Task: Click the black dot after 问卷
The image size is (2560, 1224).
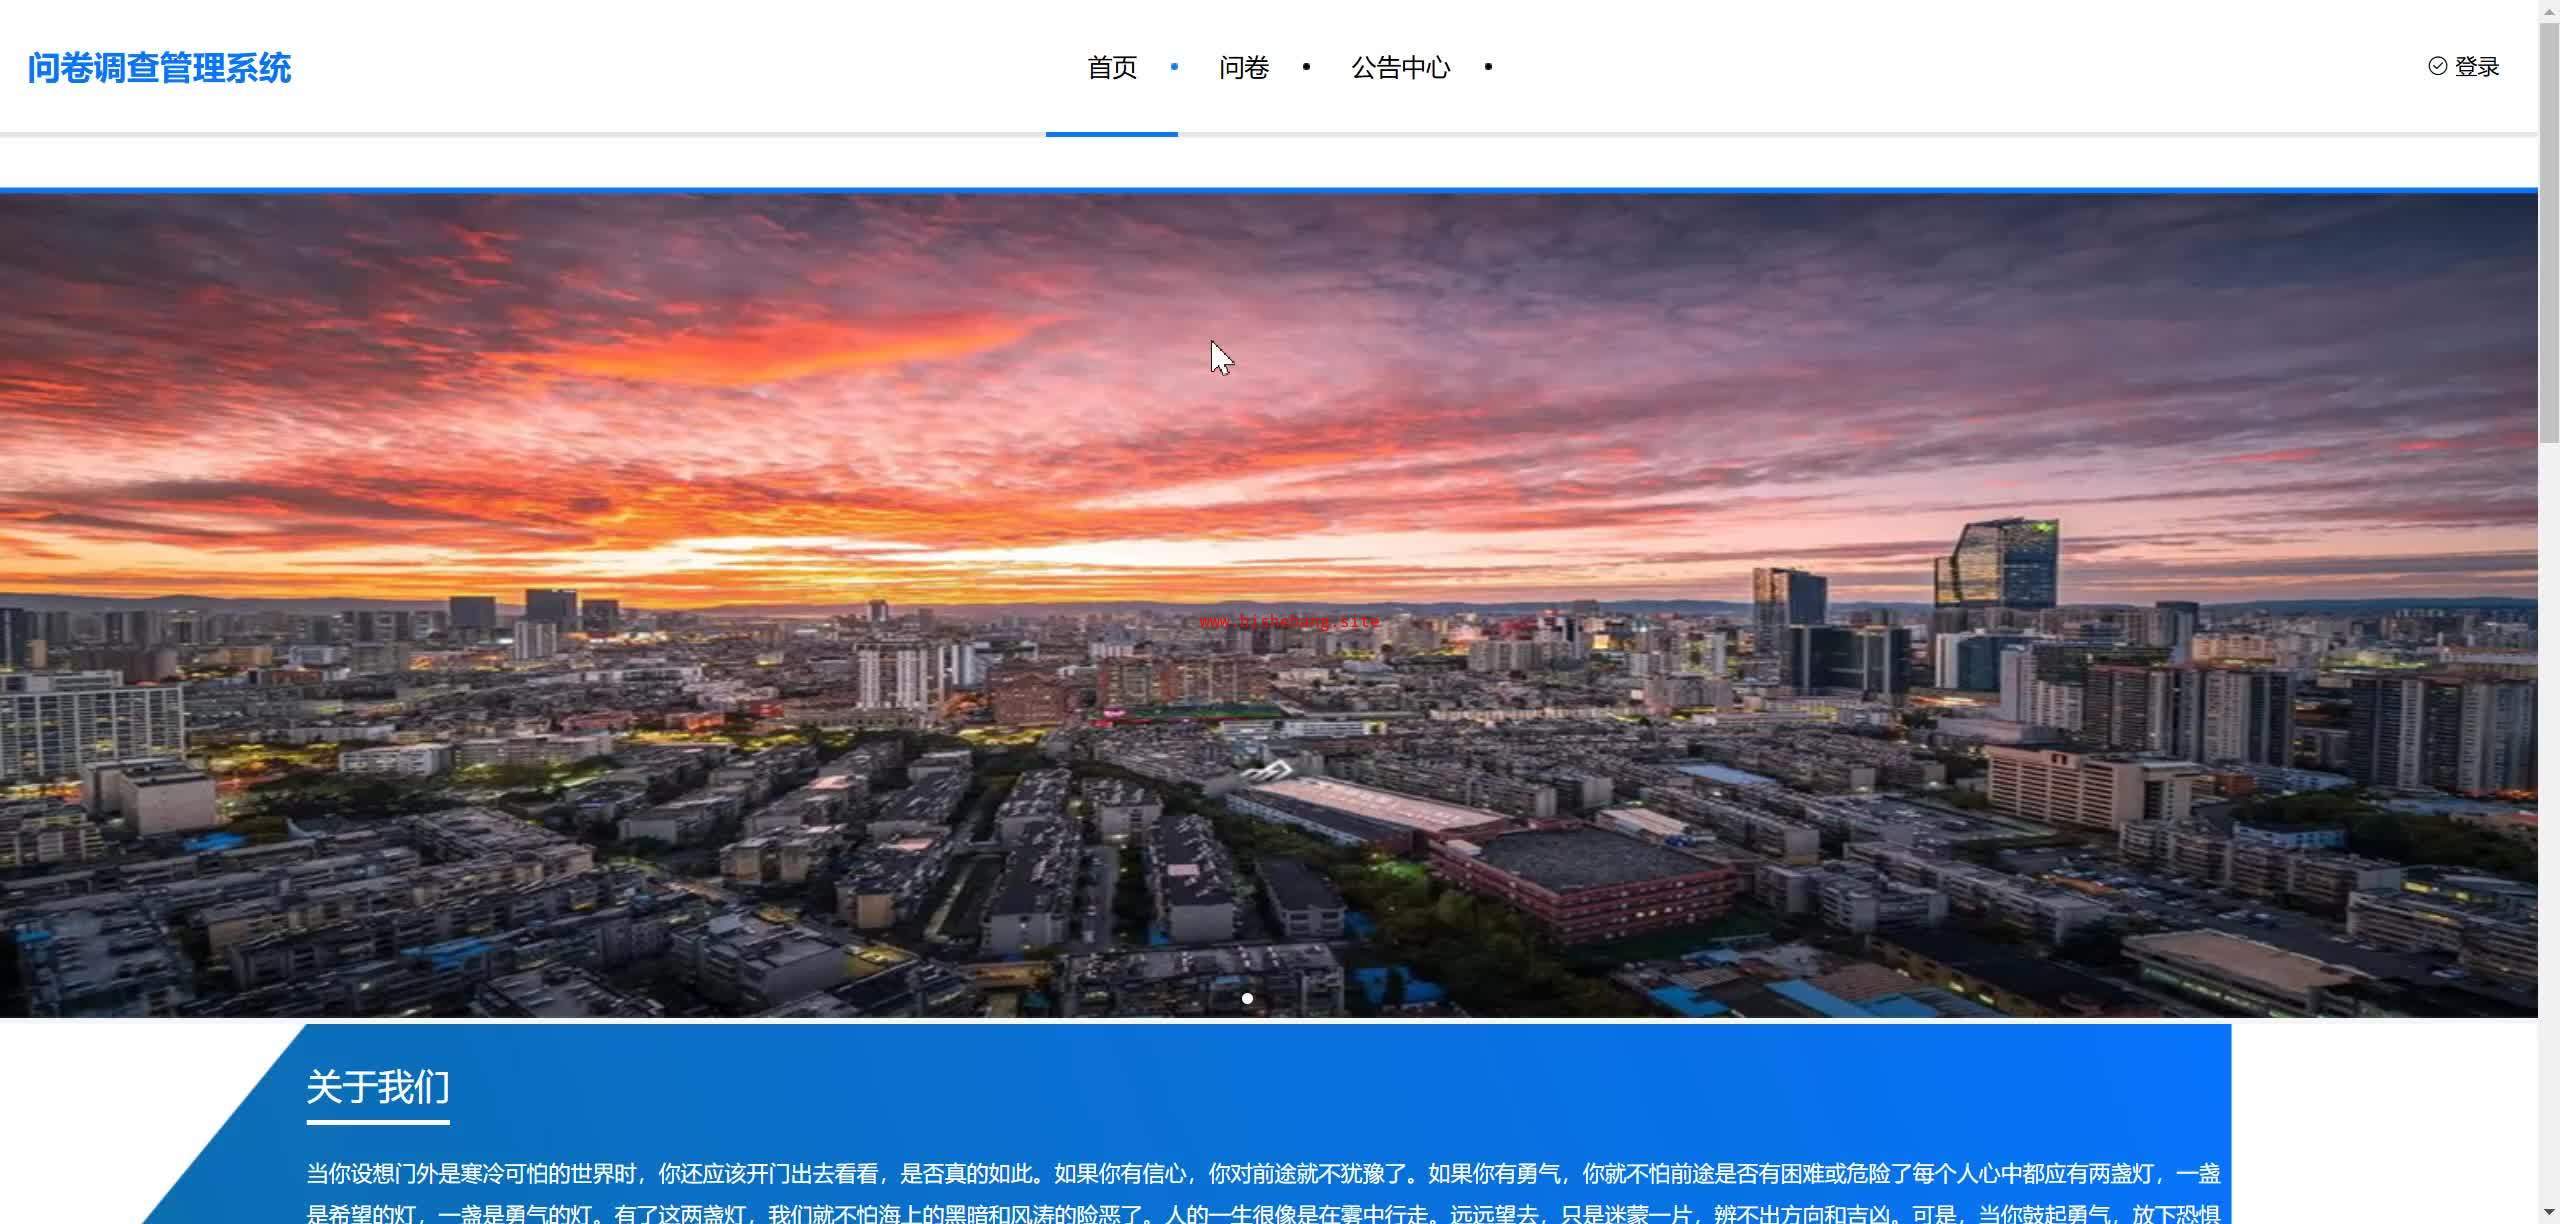Action: point(1306,67)
